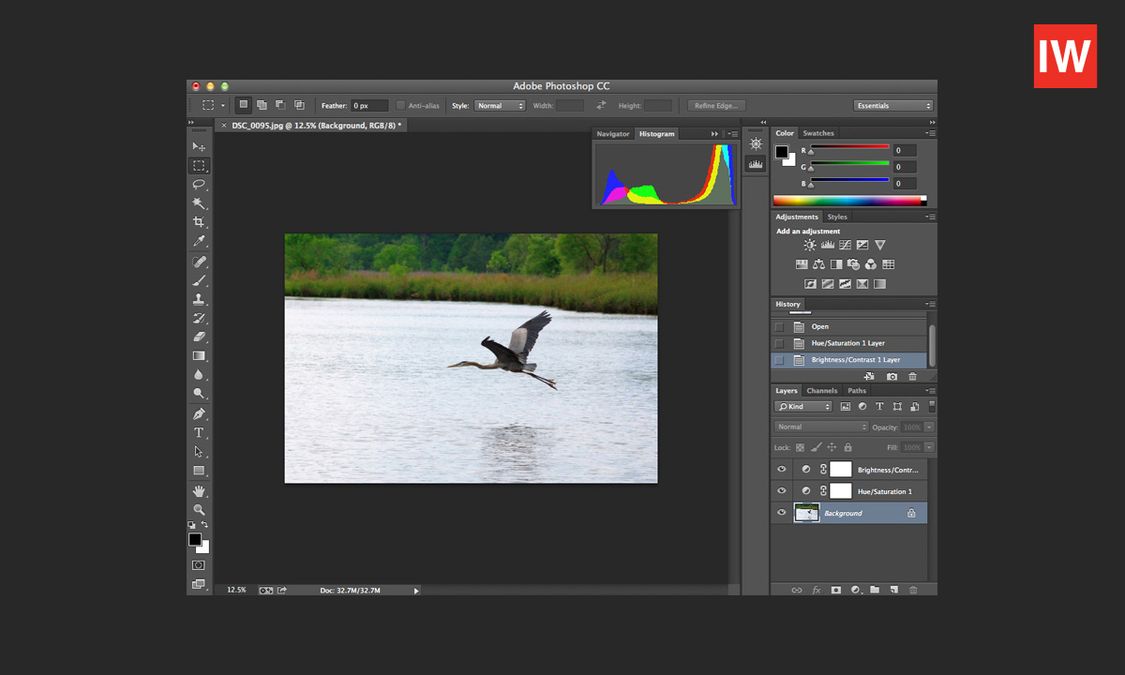Image resolution: width=1125 pixels, height=675 pixels.
Task: Set history brush source for Hue/Saturation 1 Layer
Action: point(779,343)
